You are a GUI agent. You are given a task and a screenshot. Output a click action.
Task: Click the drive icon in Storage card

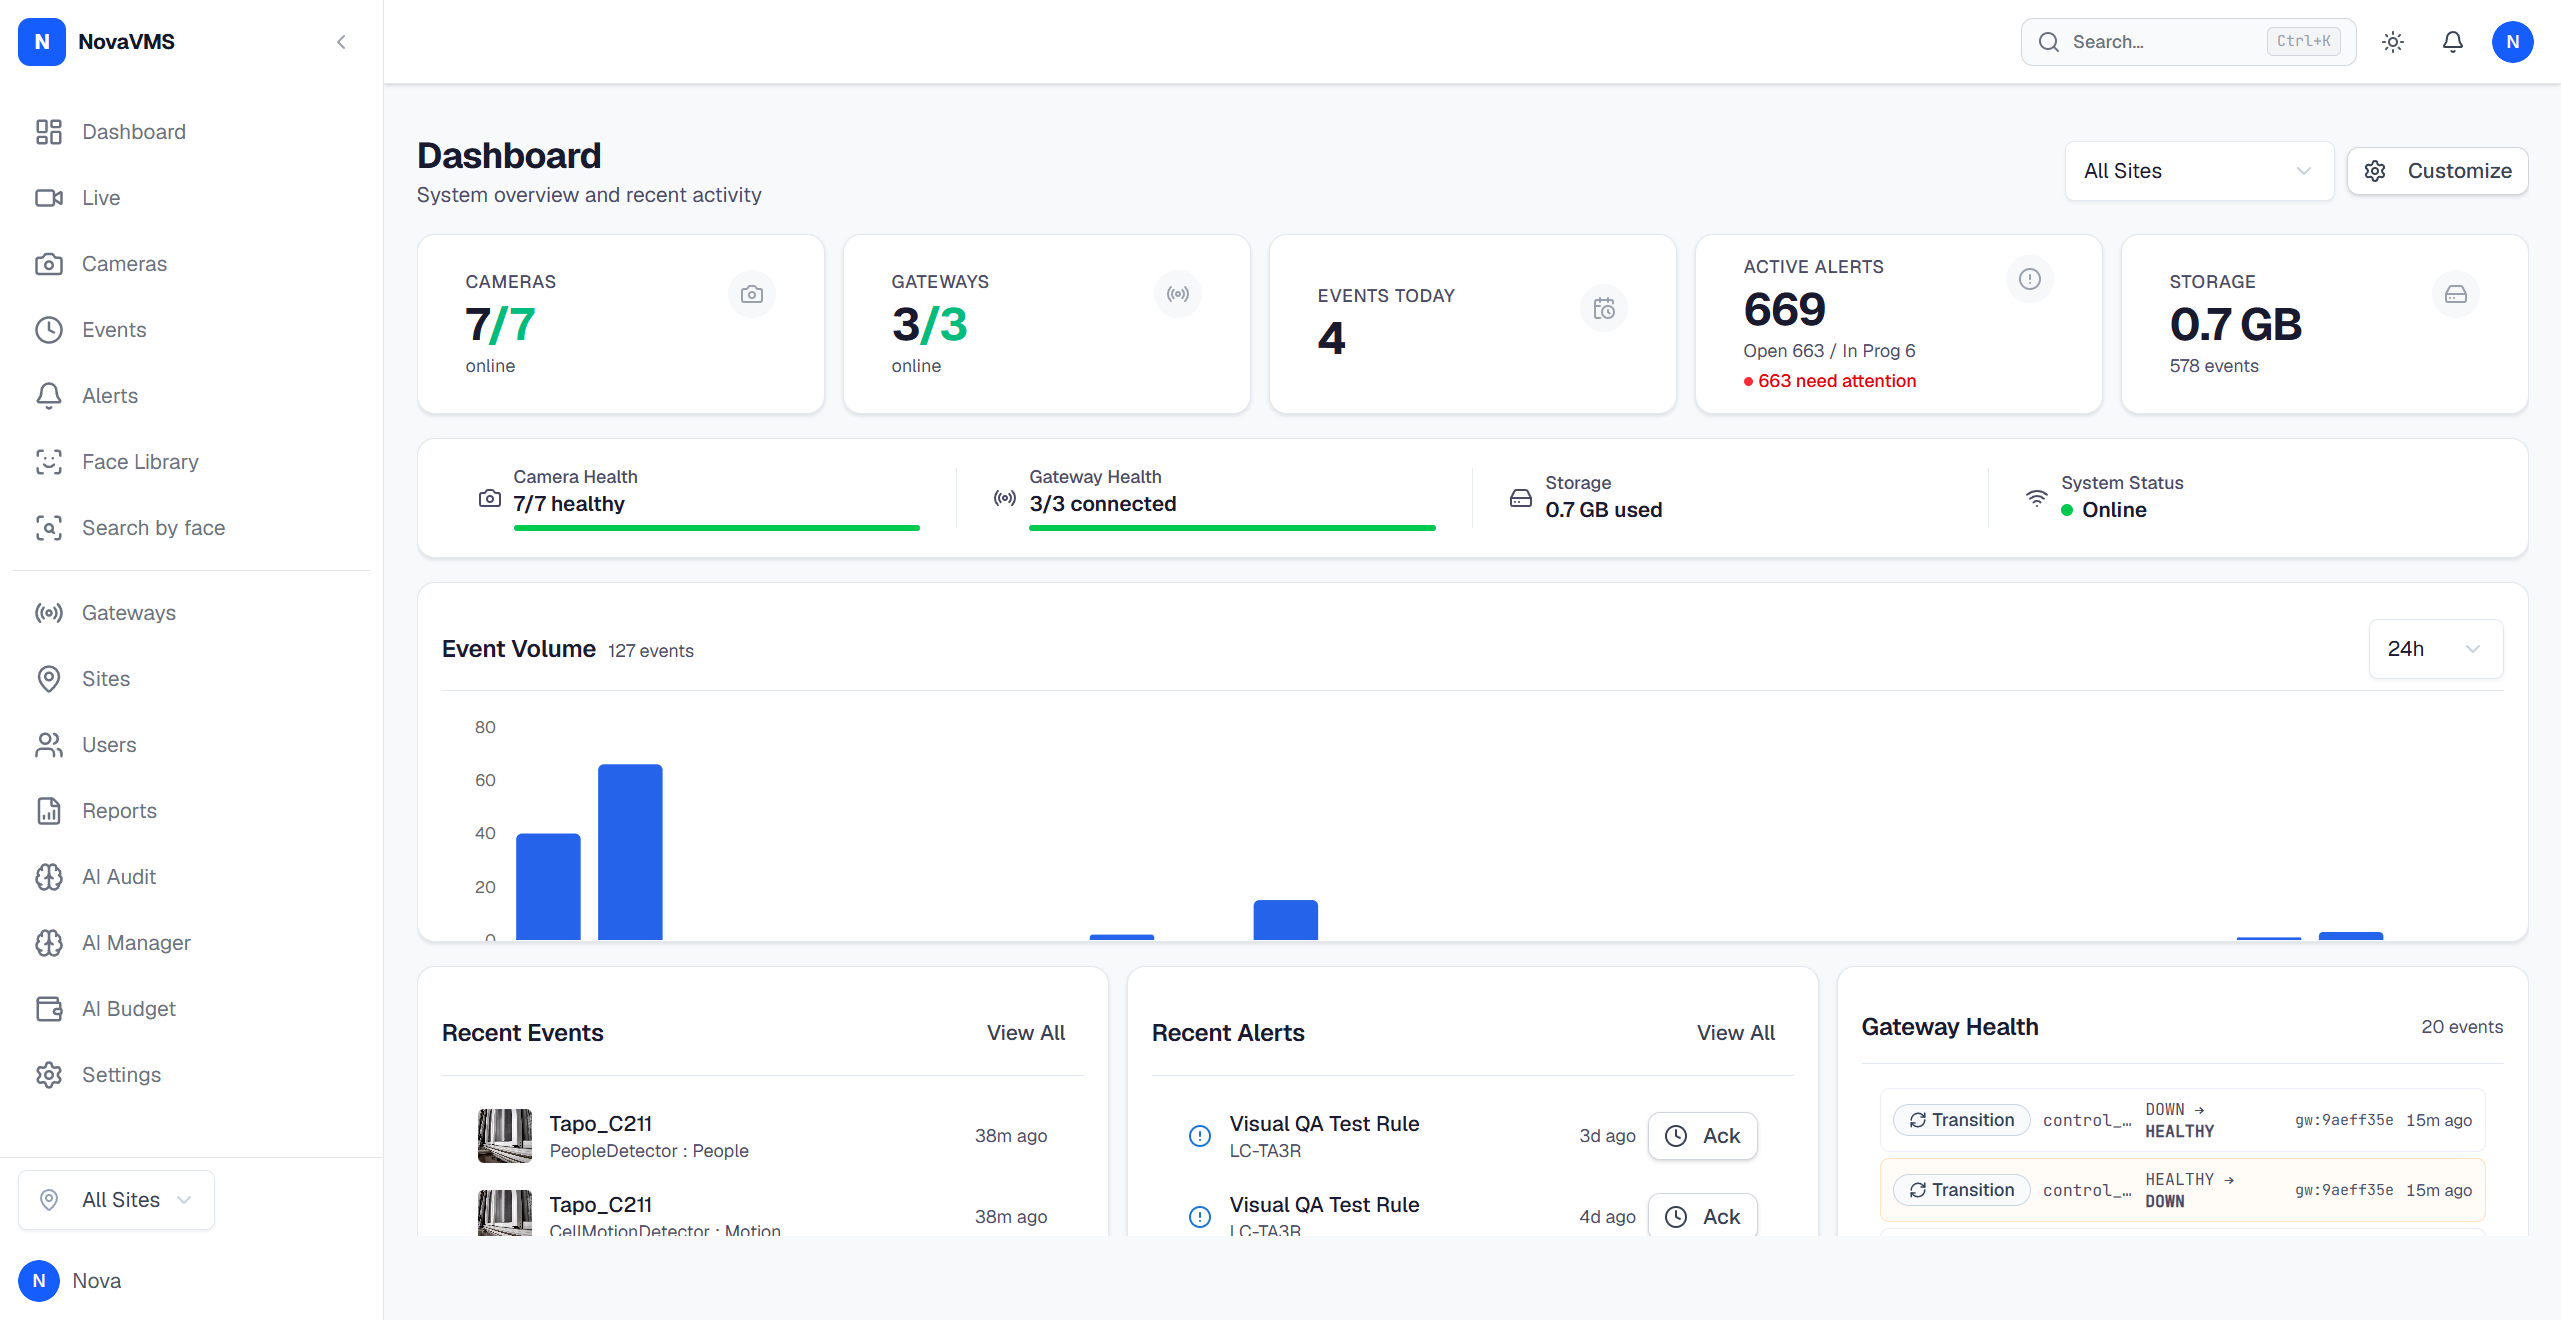2456,295
